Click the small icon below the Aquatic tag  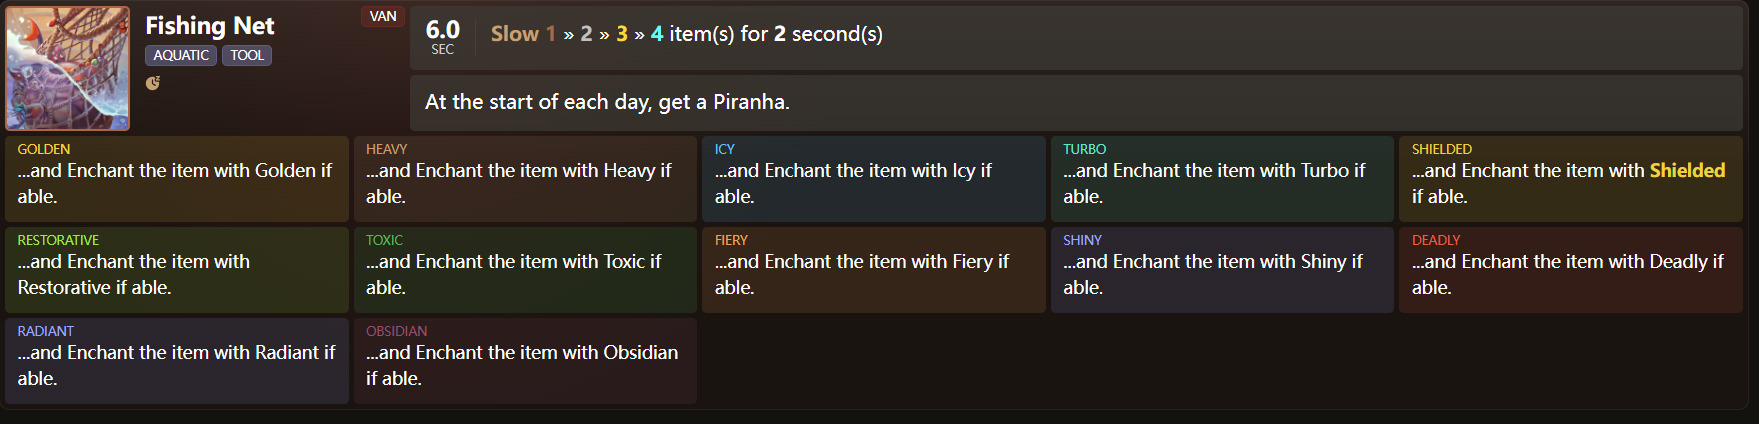coord(153,83)
